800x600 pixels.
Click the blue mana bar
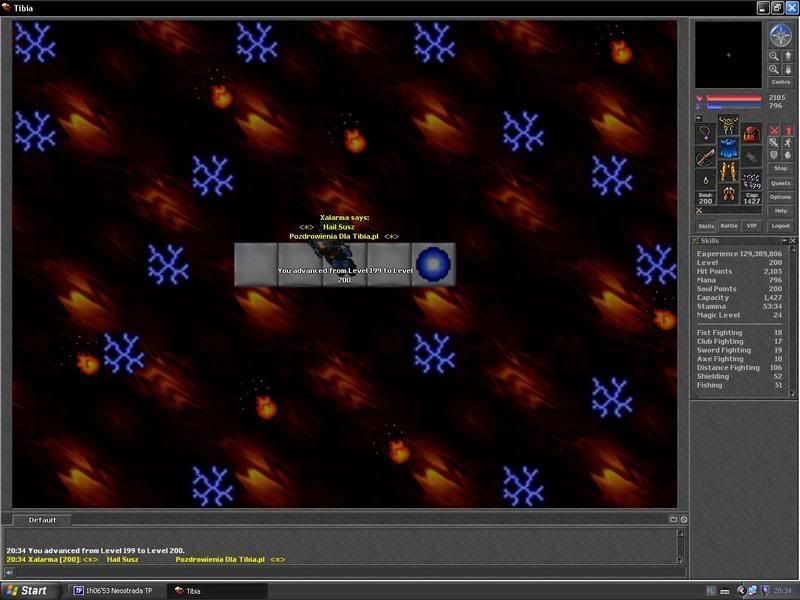(734, 106)
